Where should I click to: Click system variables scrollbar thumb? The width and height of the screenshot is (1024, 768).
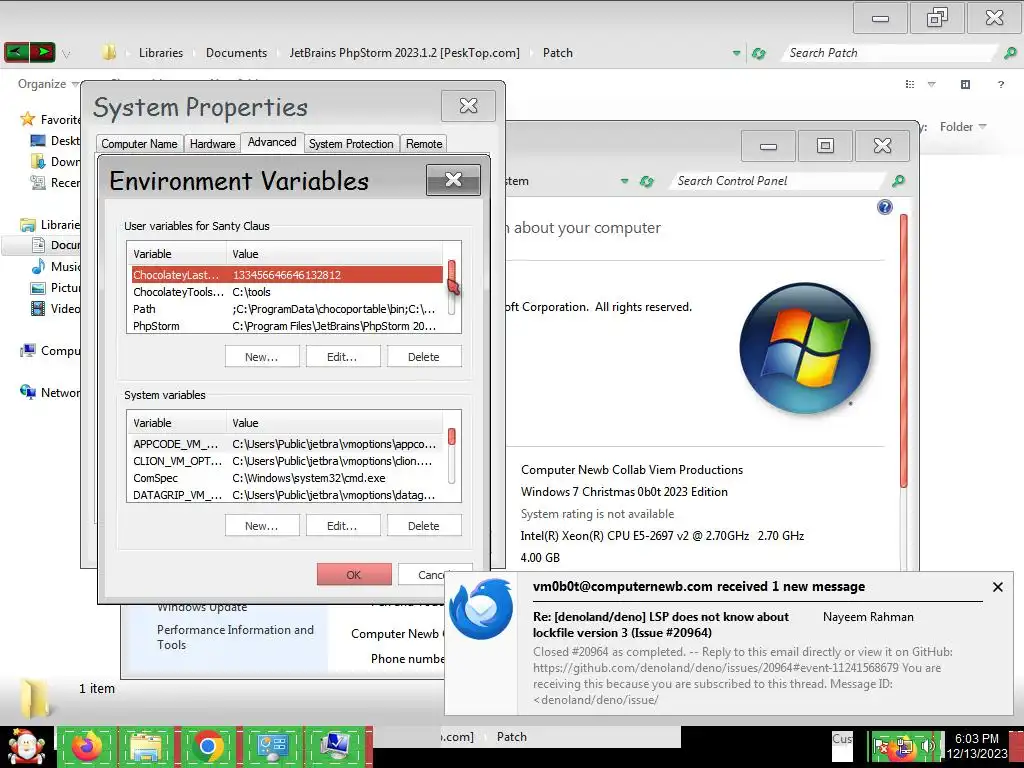(451, 437)
